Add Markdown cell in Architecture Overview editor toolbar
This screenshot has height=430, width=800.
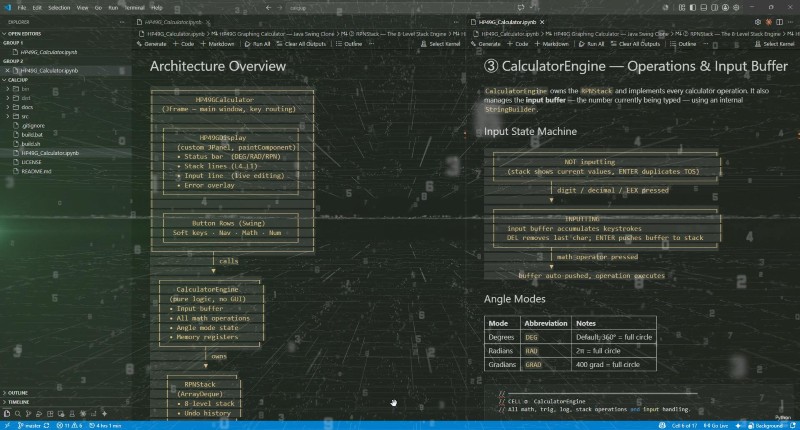(217, 44)
